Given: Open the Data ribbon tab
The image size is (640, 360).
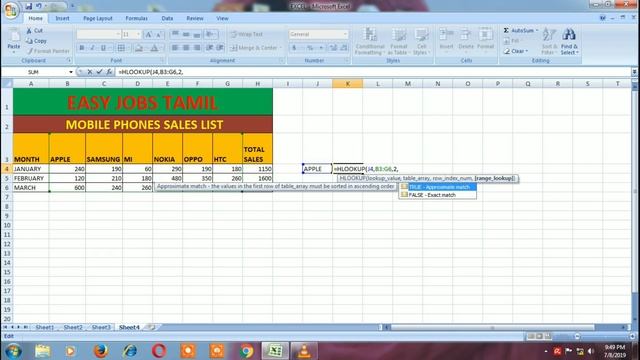Looking at the screenshot, I should click(x=167, y=18).
